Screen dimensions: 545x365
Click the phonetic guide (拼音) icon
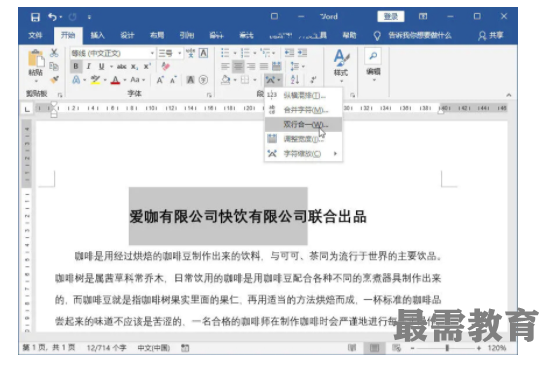pyautogui.click(x=190, y=53)
